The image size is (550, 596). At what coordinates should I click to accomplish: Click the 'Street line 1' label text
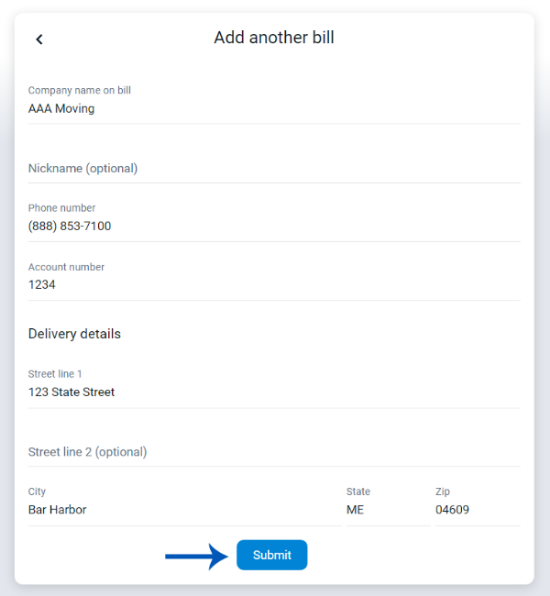(x=55, y=374)
